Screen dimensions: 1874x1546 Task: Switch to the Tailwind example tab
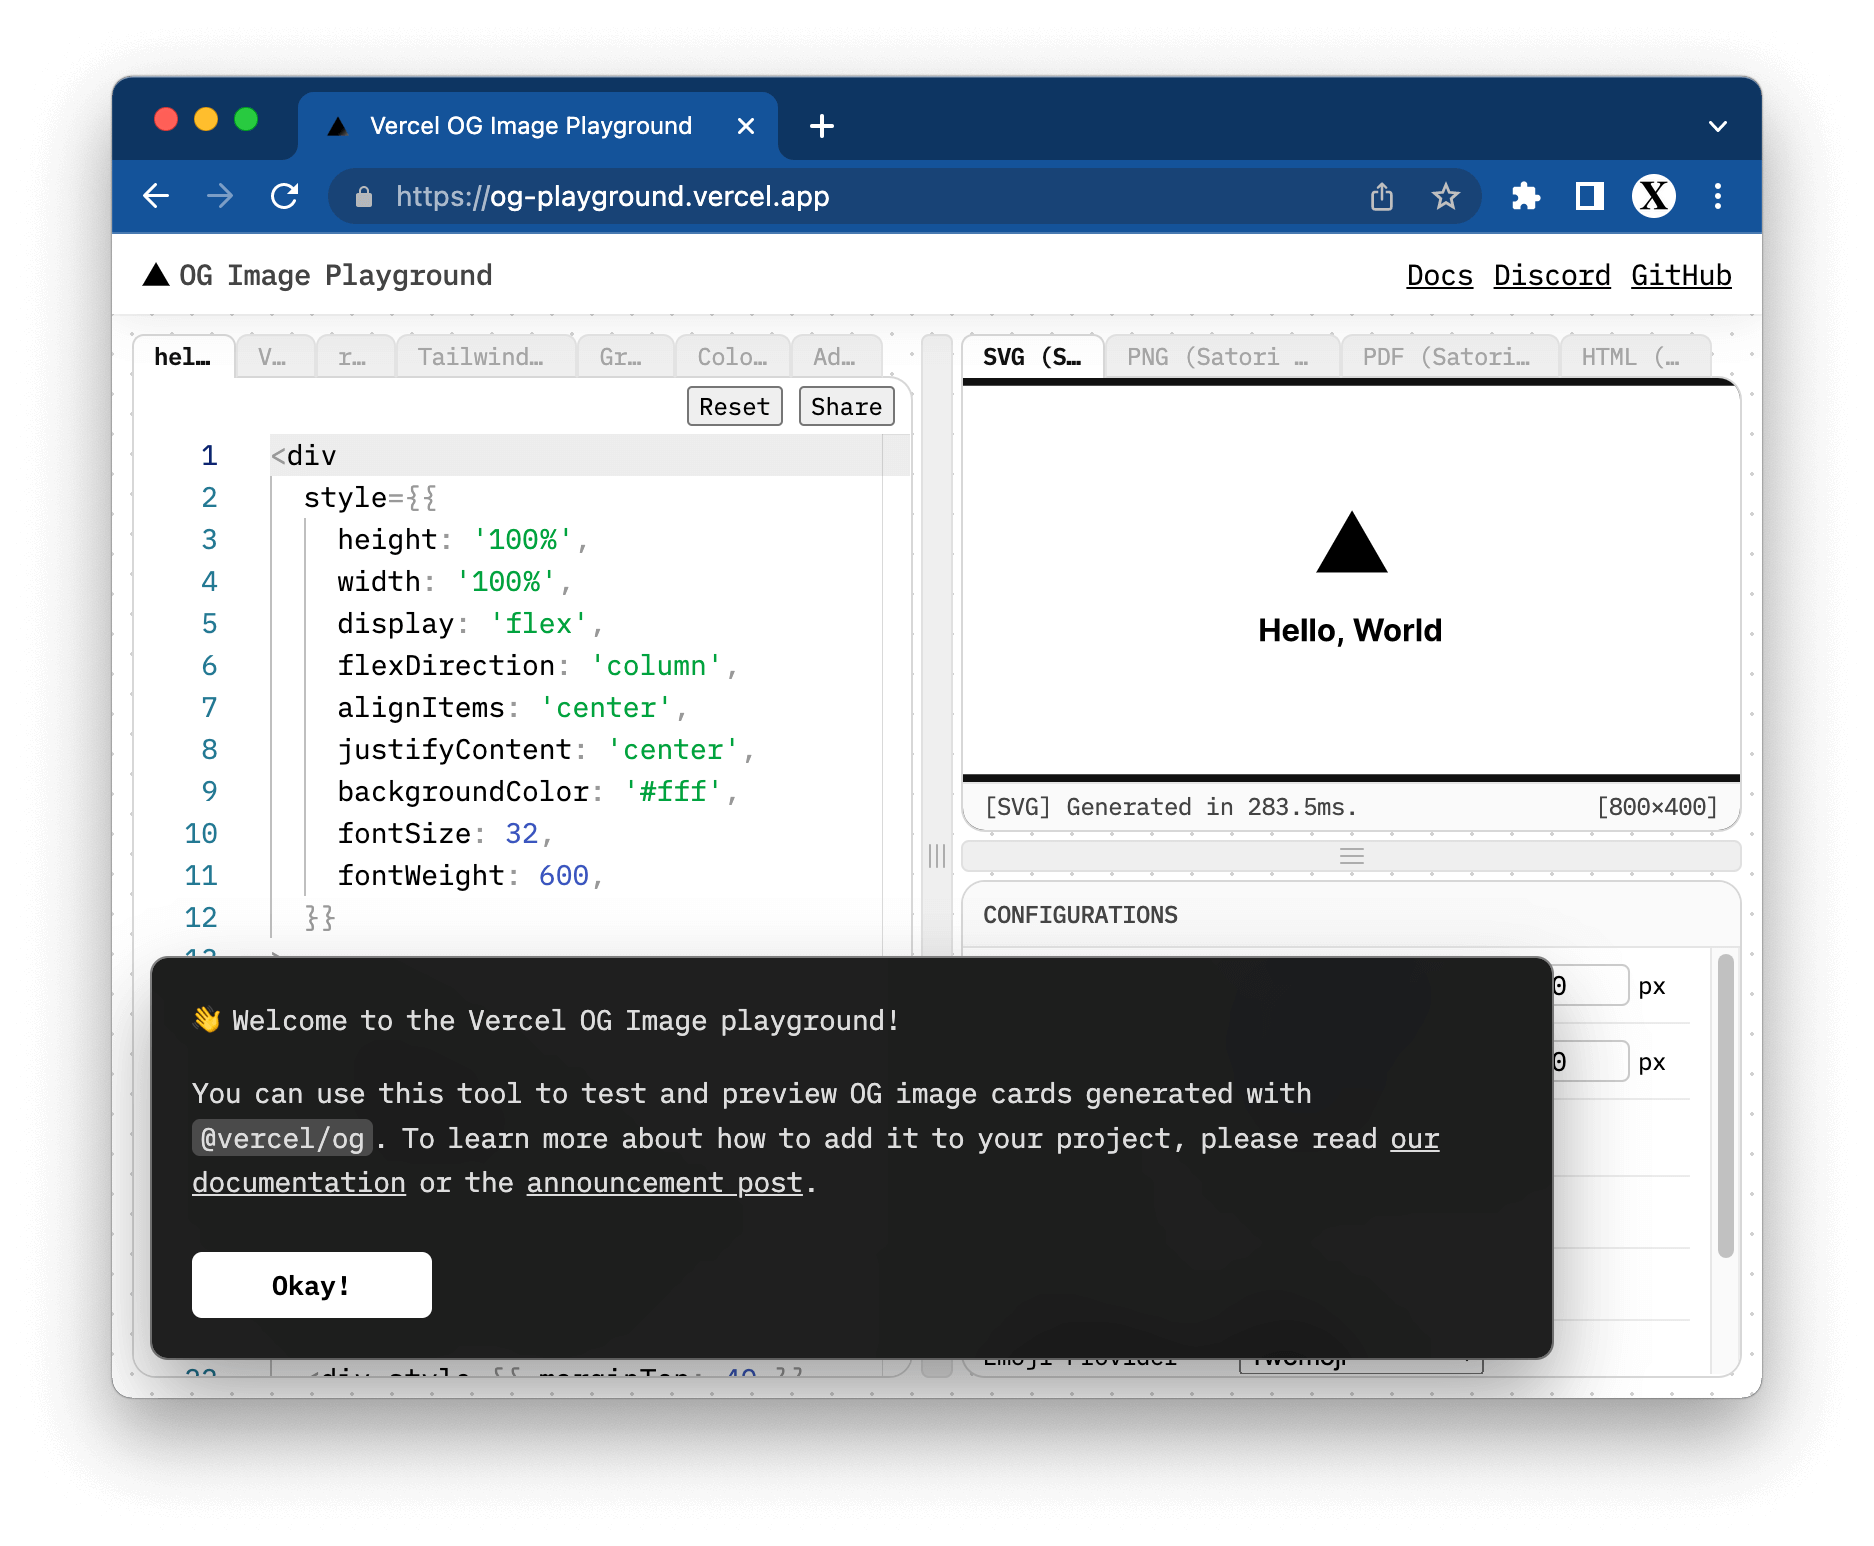click(x=481, y=357)
